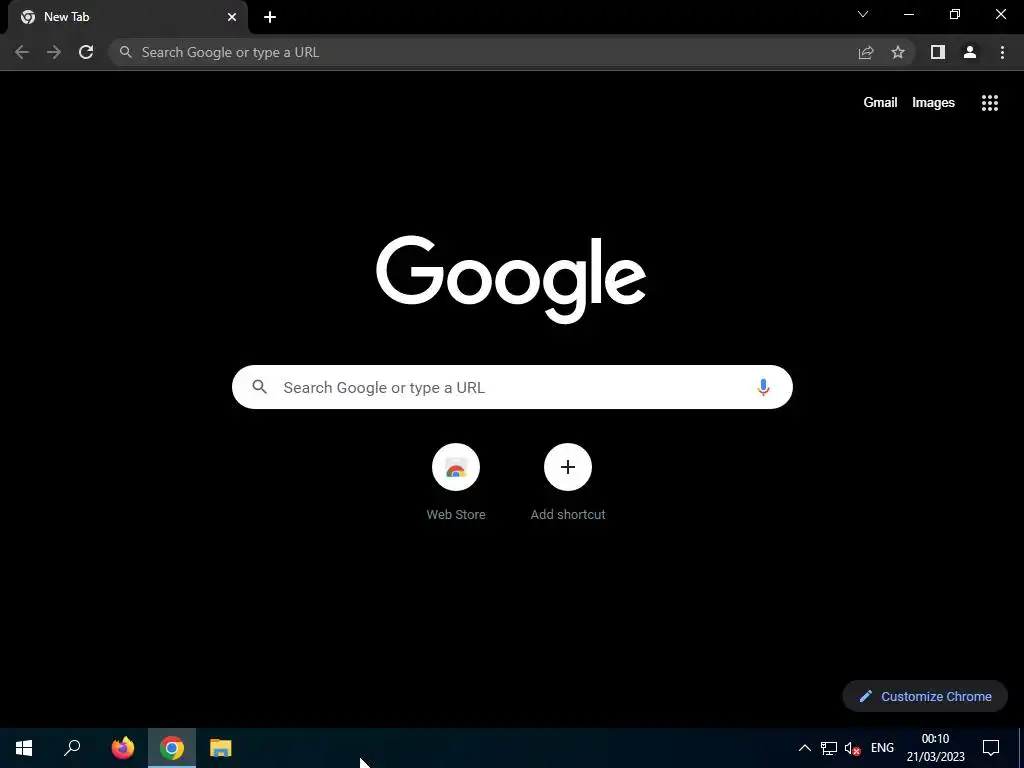Toggle the Chrome side panel

coord(938,52)
